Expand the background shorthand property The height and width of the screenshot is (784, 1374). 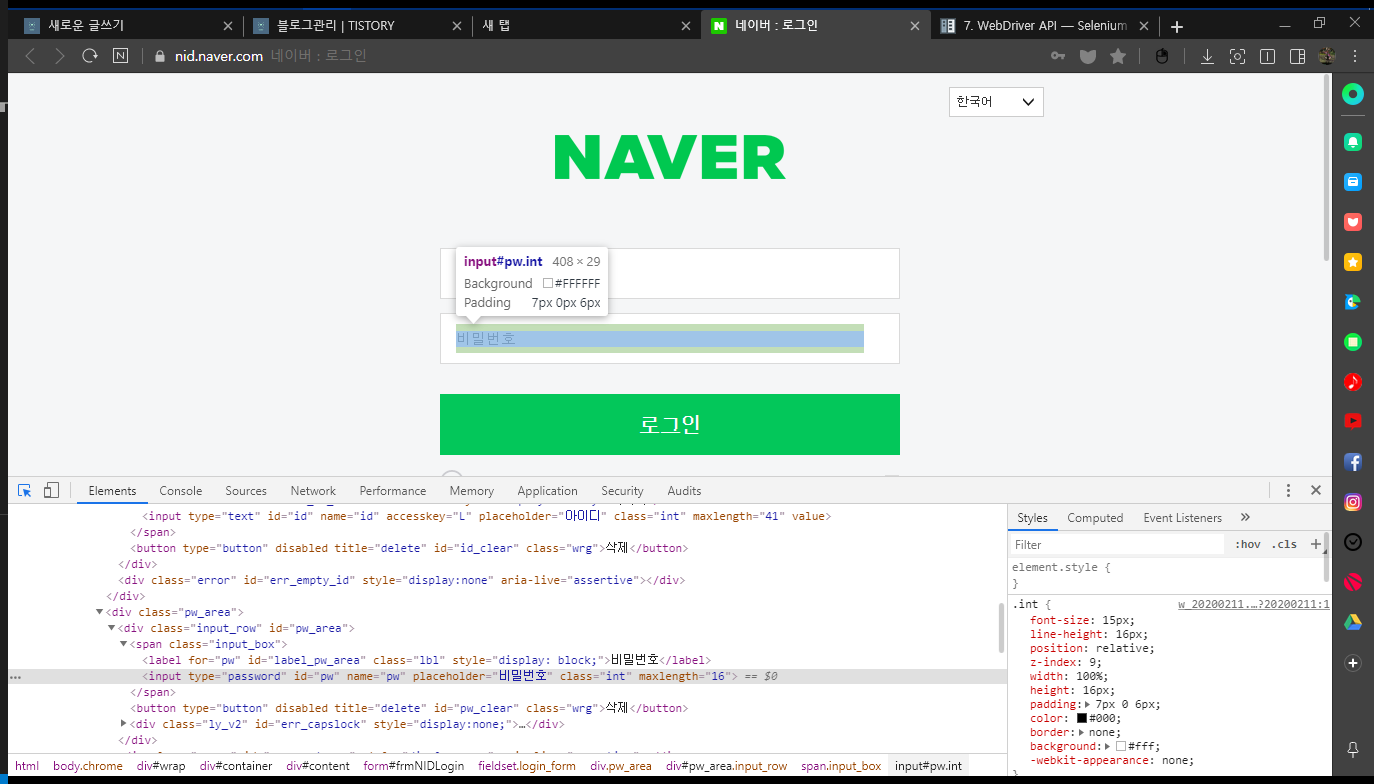(x=1107, y=746)
